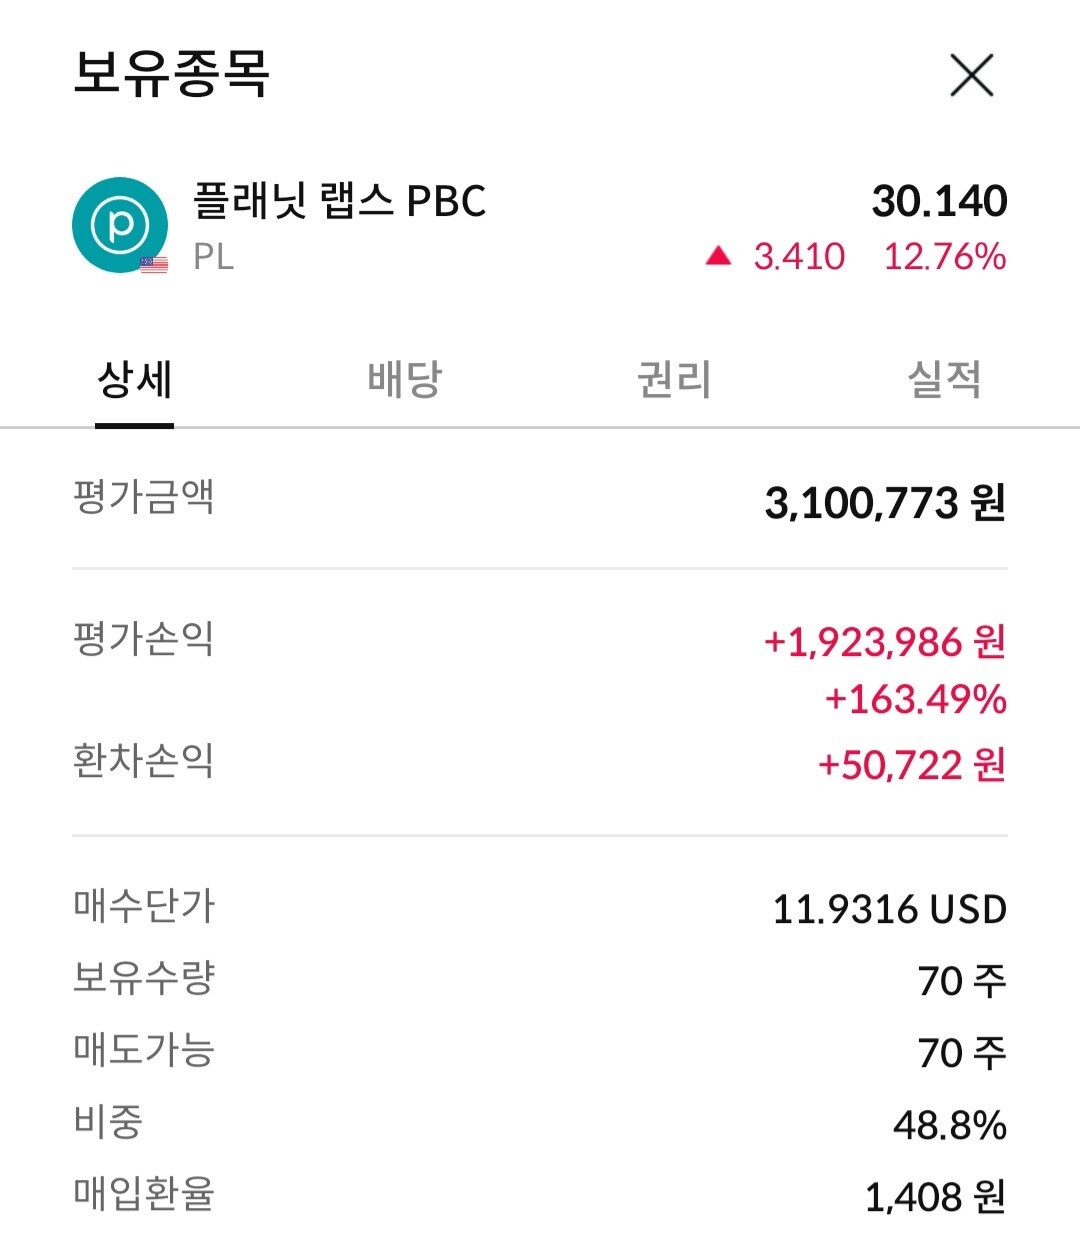Tap the 평가금액 value 3,100,773 원
Image resolution: width=1080 pixels, height=1235 pixels.
(x=884, y=503)
